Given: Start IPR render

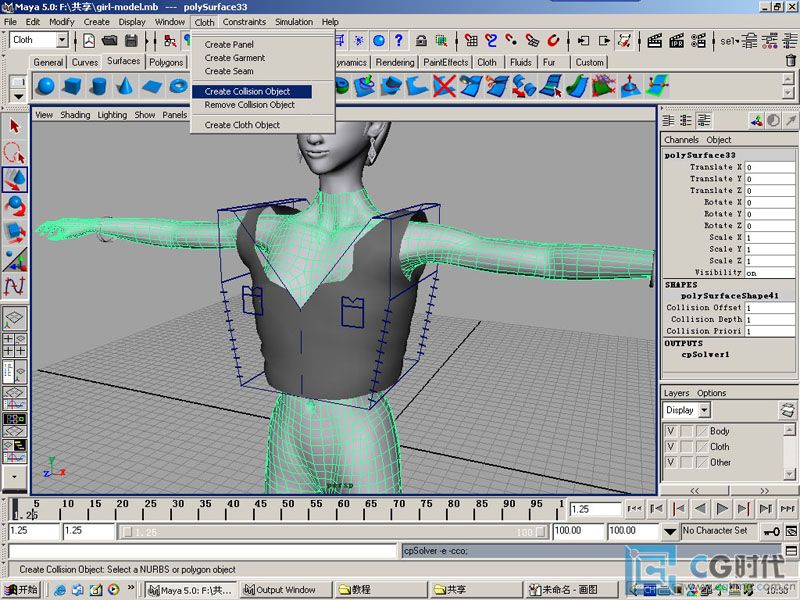Looking at the screenshot, I should click(677, 40).
